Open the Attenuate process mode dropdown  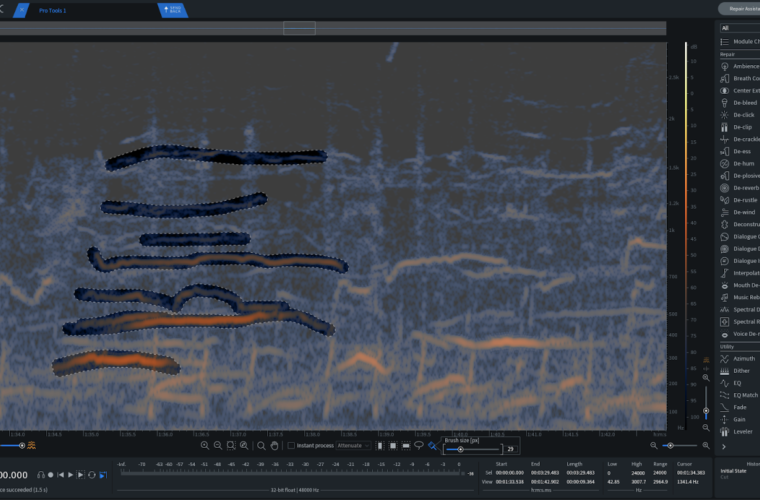[353, 446]
